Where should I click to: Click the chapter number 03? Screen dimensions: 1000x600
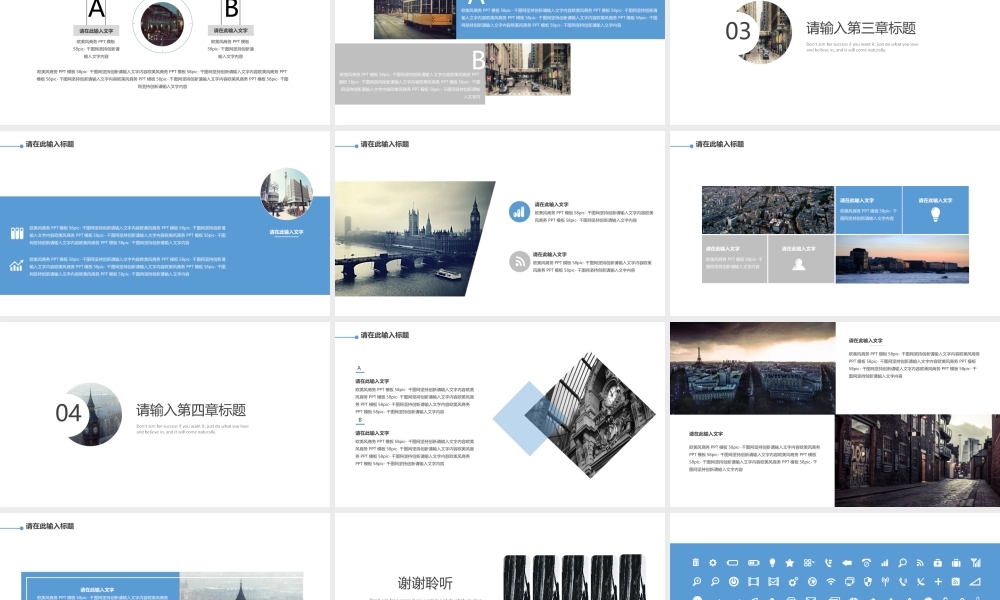pyautogui.click(x=738, y=31)
